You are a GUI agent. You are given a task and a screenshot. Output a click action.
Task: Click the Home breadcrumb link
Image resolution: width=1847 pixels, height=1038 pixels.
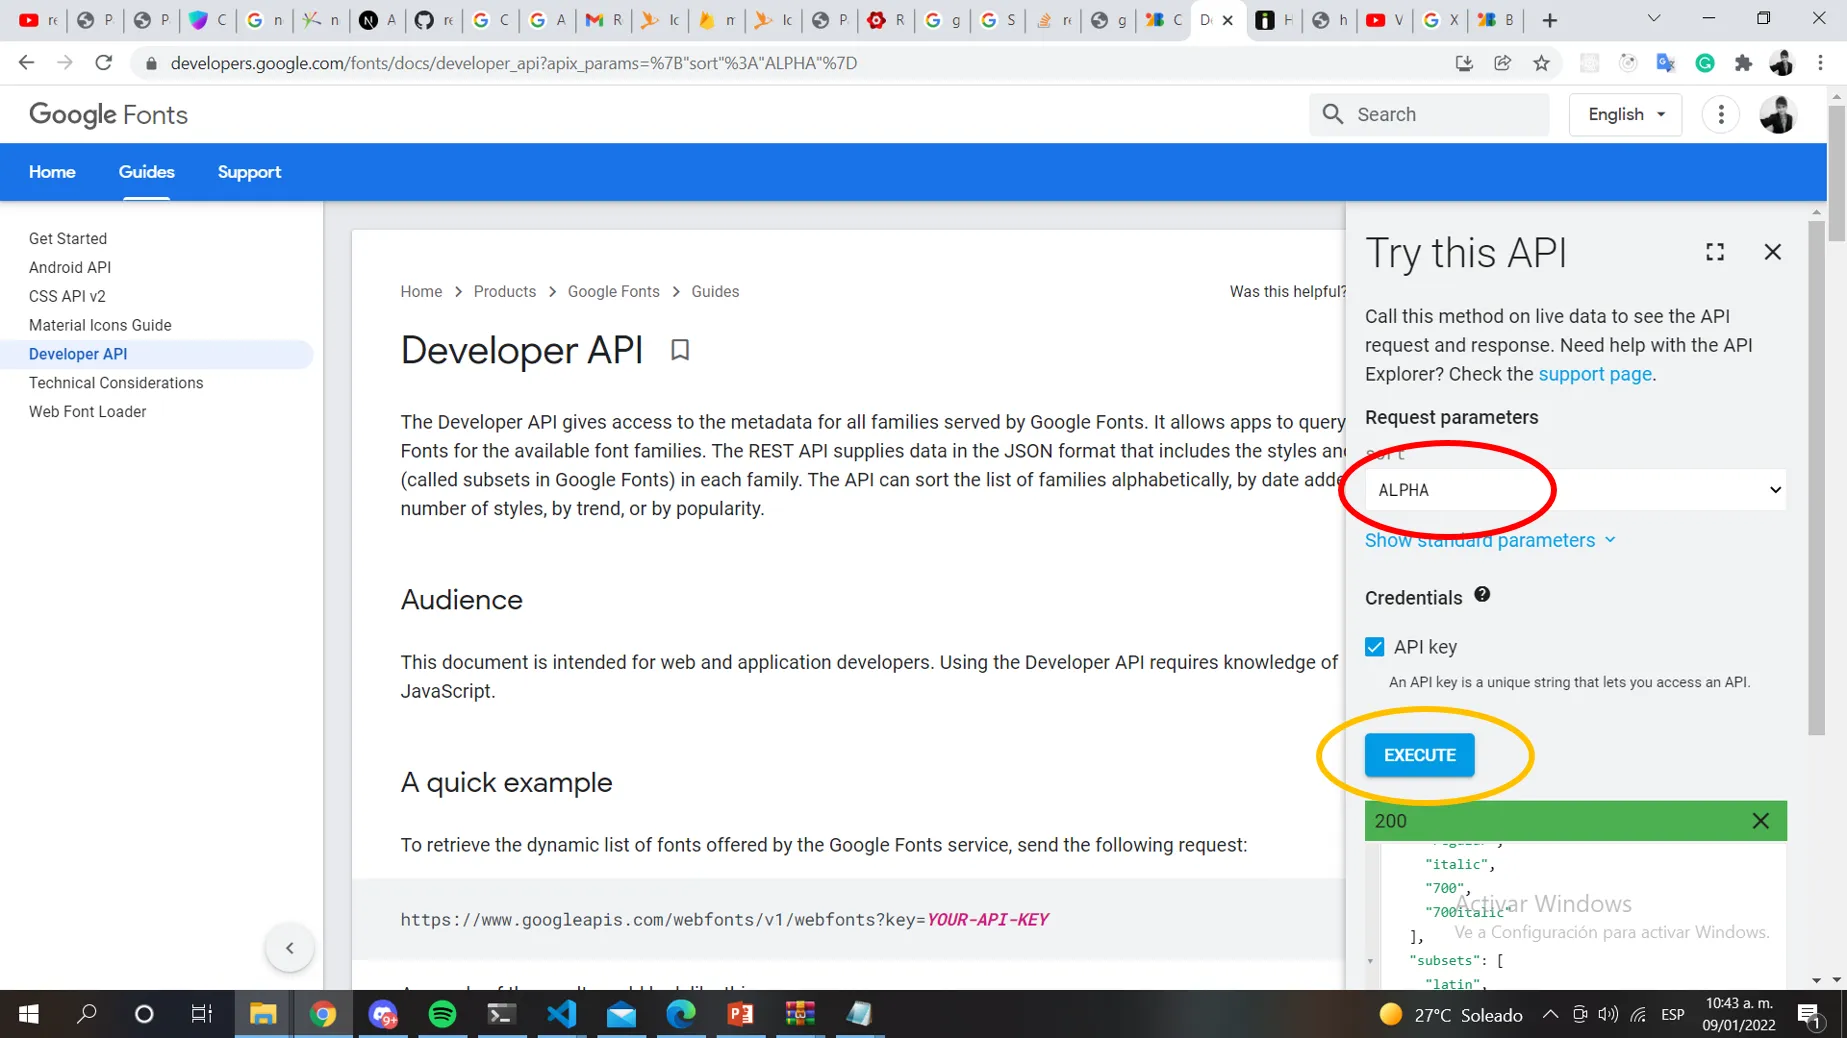click(x=421, y=292)
